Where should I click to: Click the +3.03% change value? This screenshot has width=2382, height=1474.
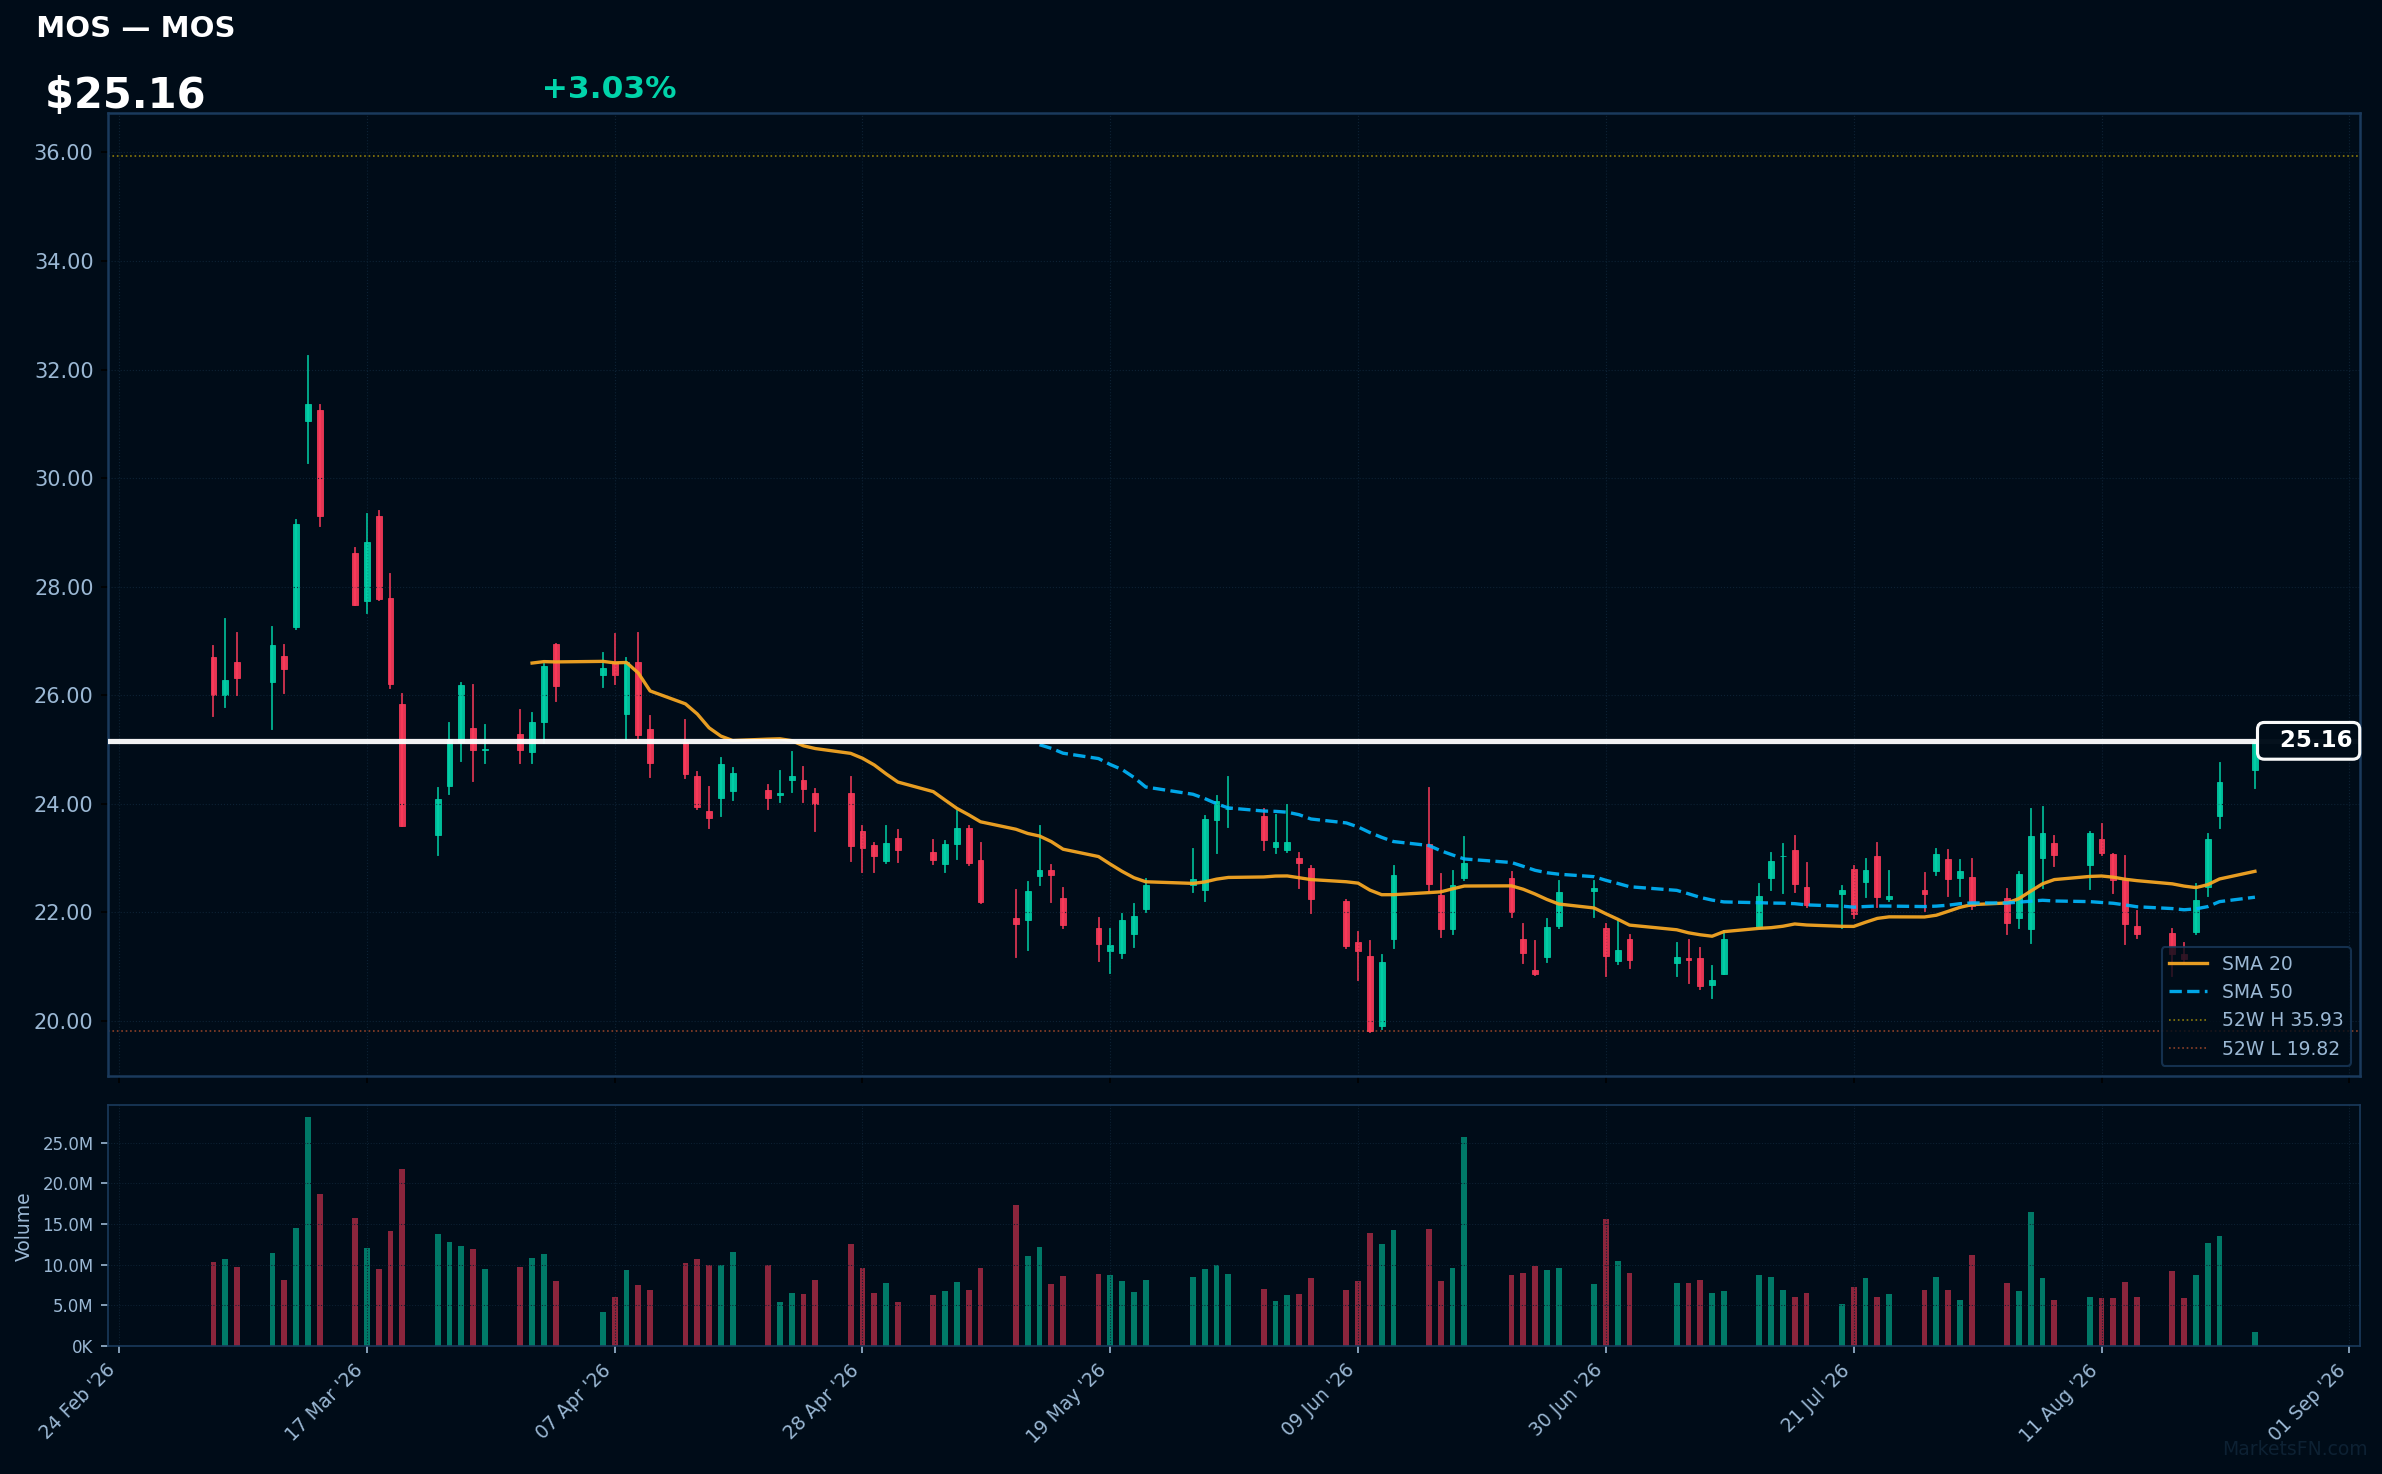(x=609, y=88)
